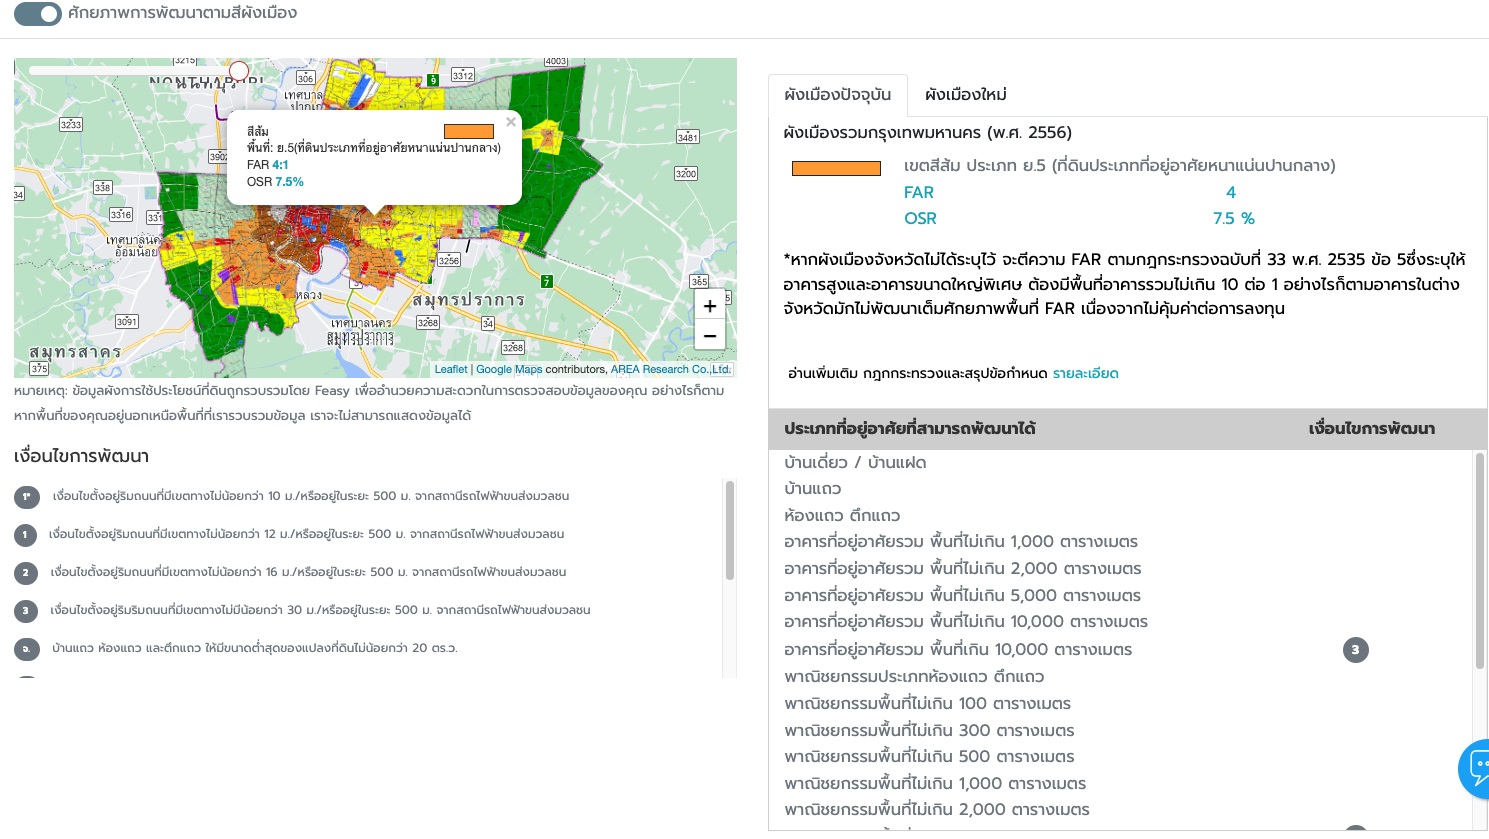Viewport: 1489px width, 839px height.
Task: Select พาณิชยกรรมพื้นที่ไม่เกิน 1,000 ตารางเมตร
Action: click(x=1120, y=784)
